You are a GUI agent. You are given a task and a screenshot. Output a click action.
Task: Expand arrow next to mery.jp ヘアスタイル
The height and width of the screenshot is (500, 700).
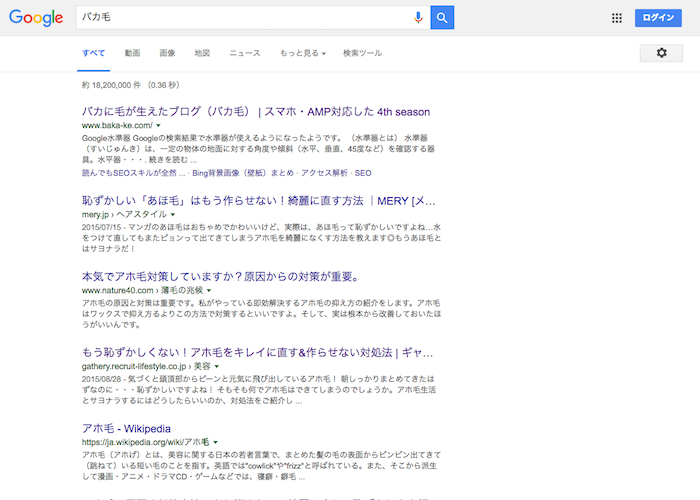[173, 215]
